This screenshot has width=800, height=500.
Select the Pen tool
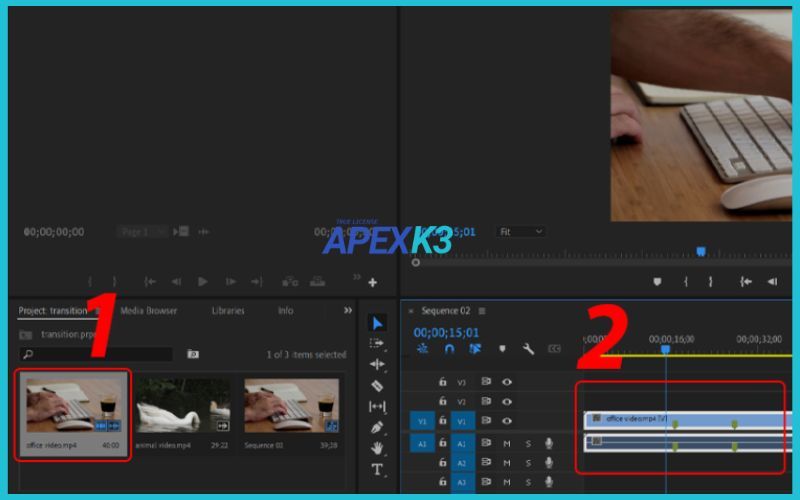(x=377, y=428)
